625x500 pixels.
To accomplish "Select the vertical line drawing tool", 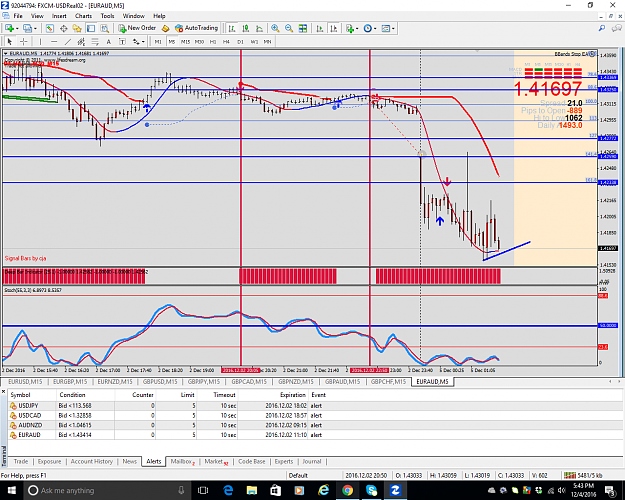I will [x=40, y=41].
